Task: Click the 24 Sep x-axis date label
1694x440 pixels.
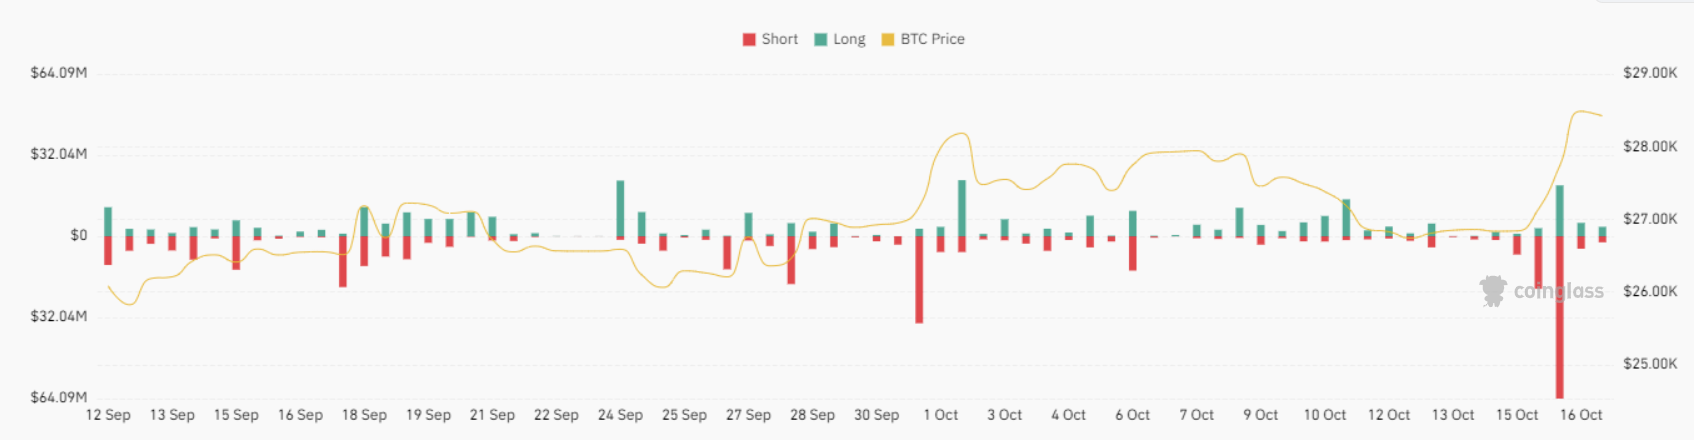Action: pyautogui.click(x=620, y=415)
